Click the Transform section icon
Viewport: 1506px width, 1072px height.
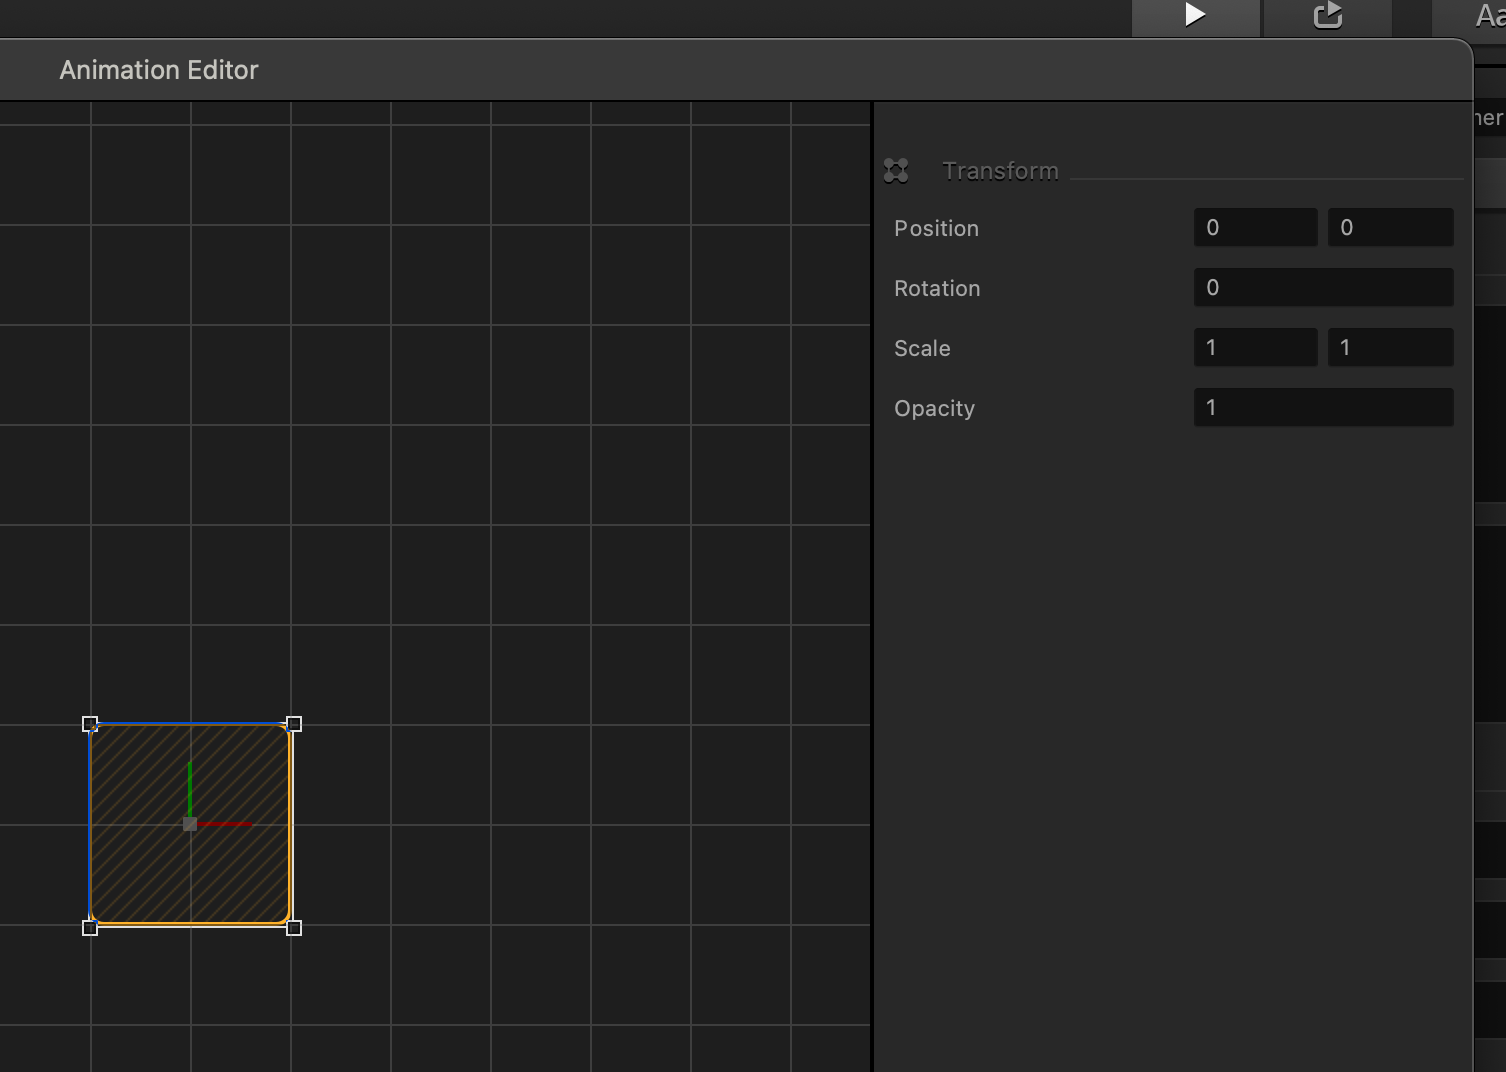(x=896, y=171)
